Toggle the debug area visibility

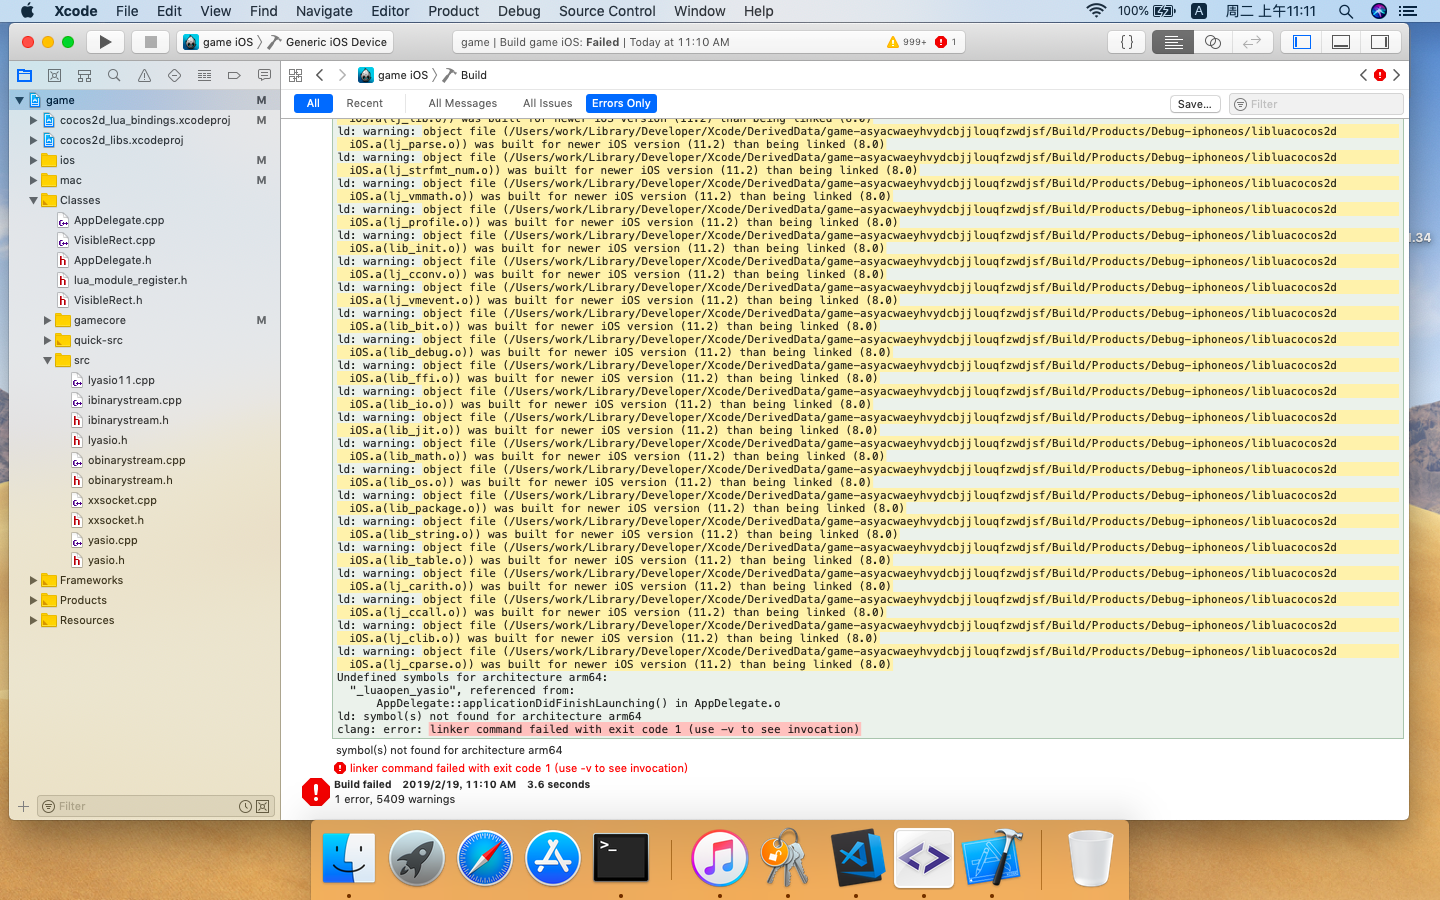pos(1341,42)
